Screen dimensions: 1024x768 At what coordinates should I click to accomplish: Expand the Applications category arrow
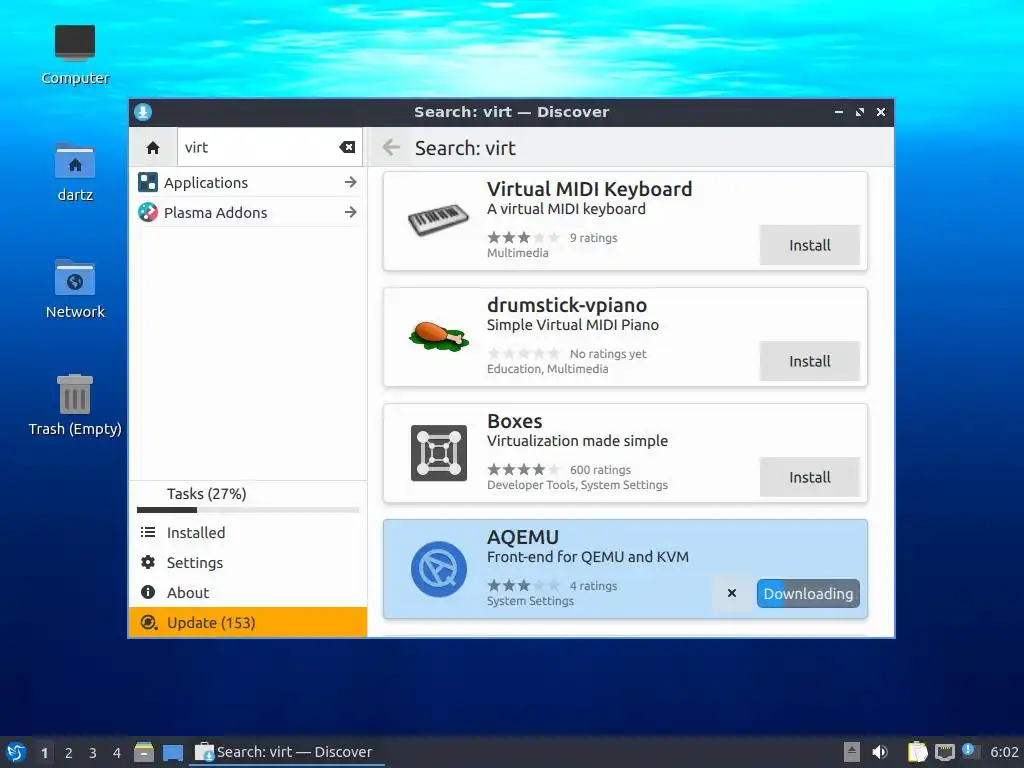click(351, 182)
